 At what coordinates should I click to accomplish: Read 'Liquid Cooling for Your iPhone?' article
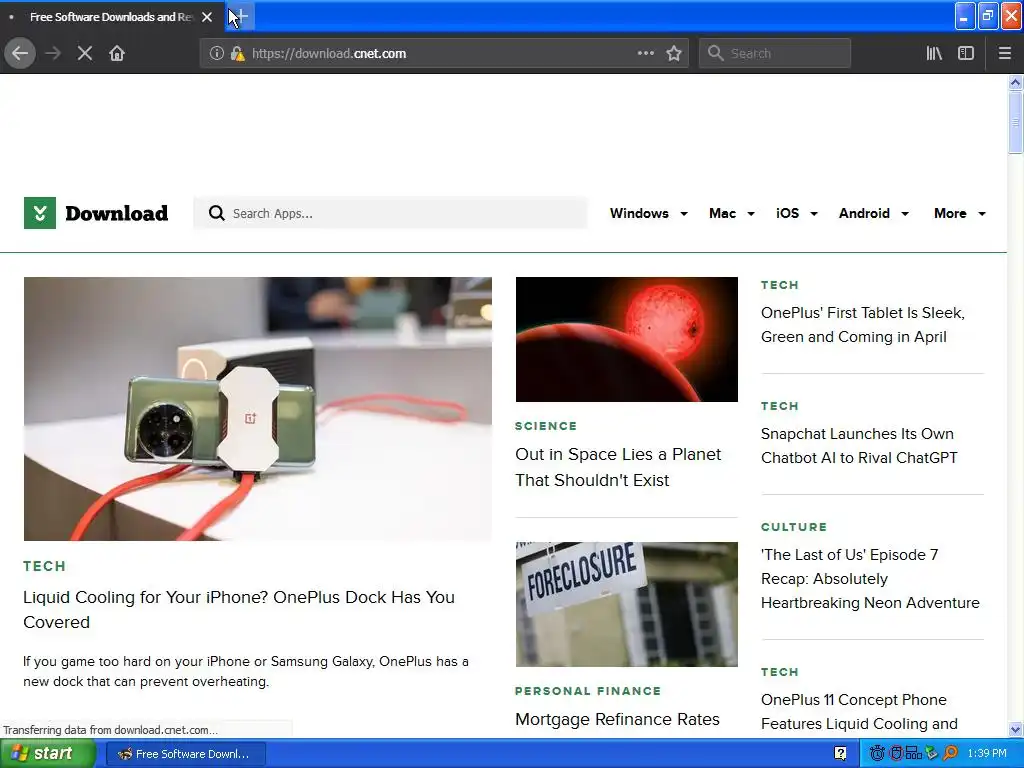tap(239, 609)
